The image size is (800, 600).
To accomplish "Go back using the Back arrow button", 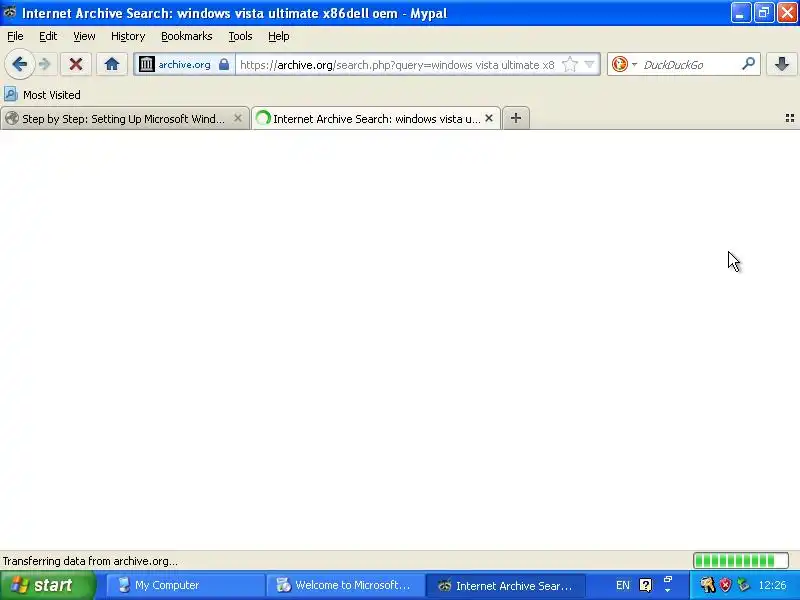I will pos(19,64).
